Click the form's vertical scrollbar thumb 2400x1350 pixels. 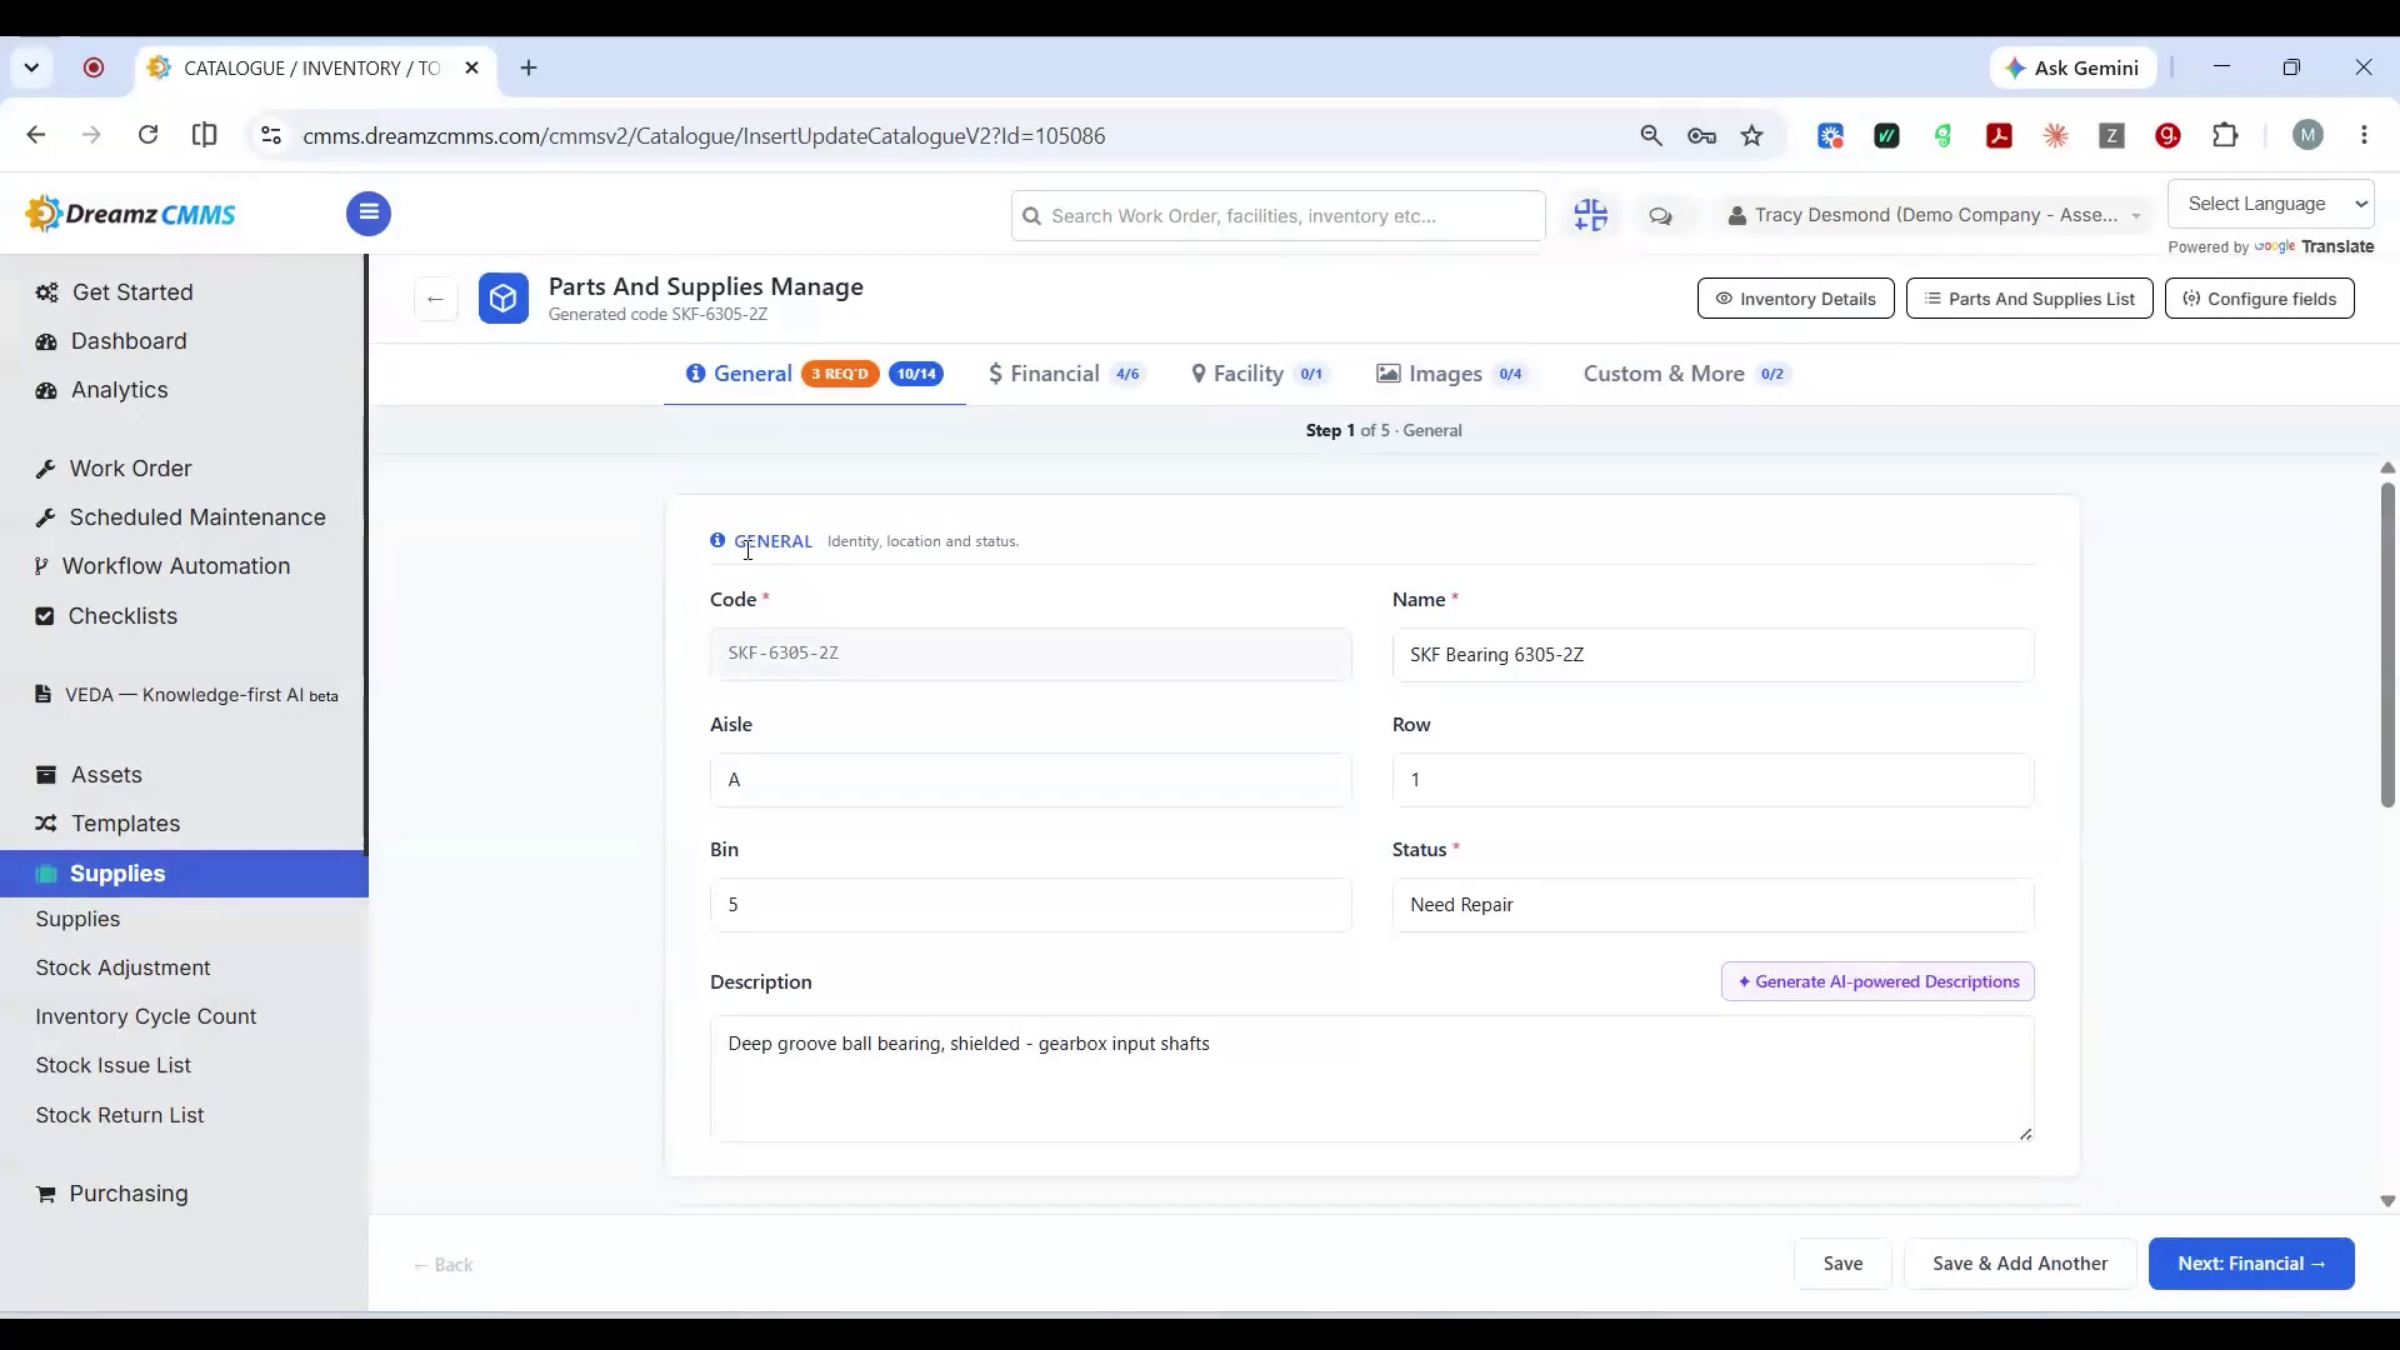[2387, 645]
